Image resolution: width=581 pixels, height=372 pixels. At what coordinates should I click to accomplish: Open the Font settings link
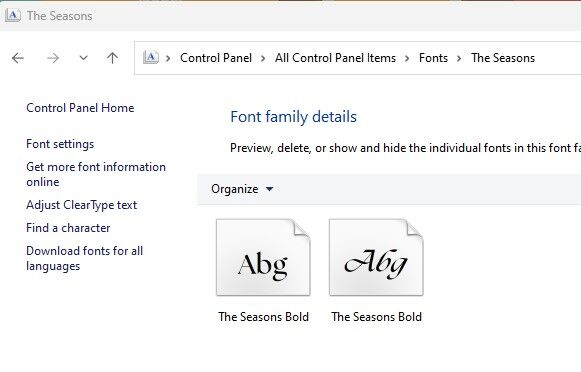(60, 144)
